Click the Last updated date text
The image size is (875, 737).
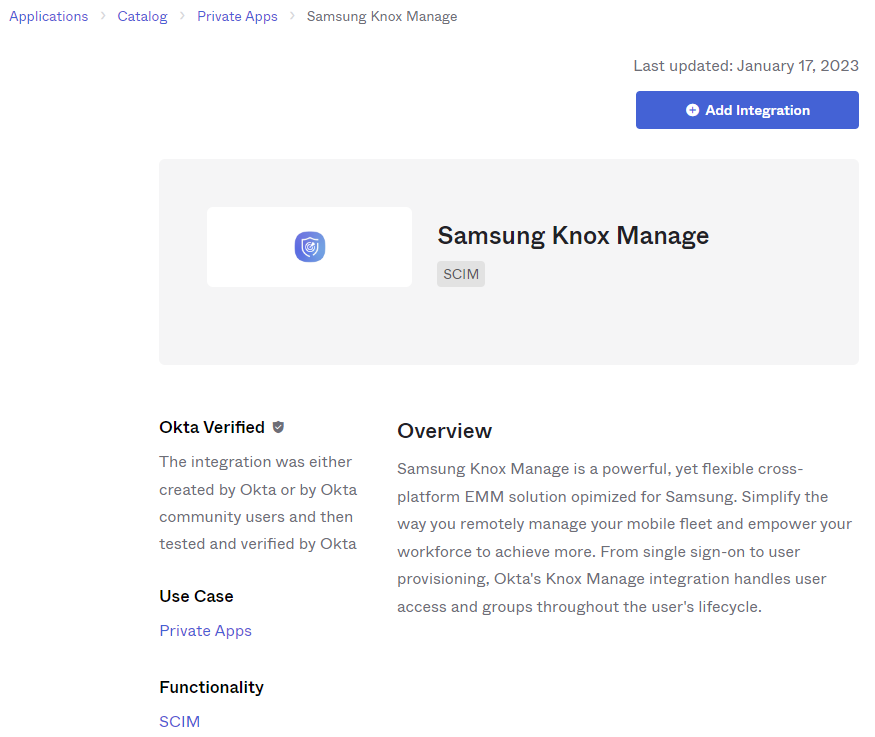pos(746,66)
